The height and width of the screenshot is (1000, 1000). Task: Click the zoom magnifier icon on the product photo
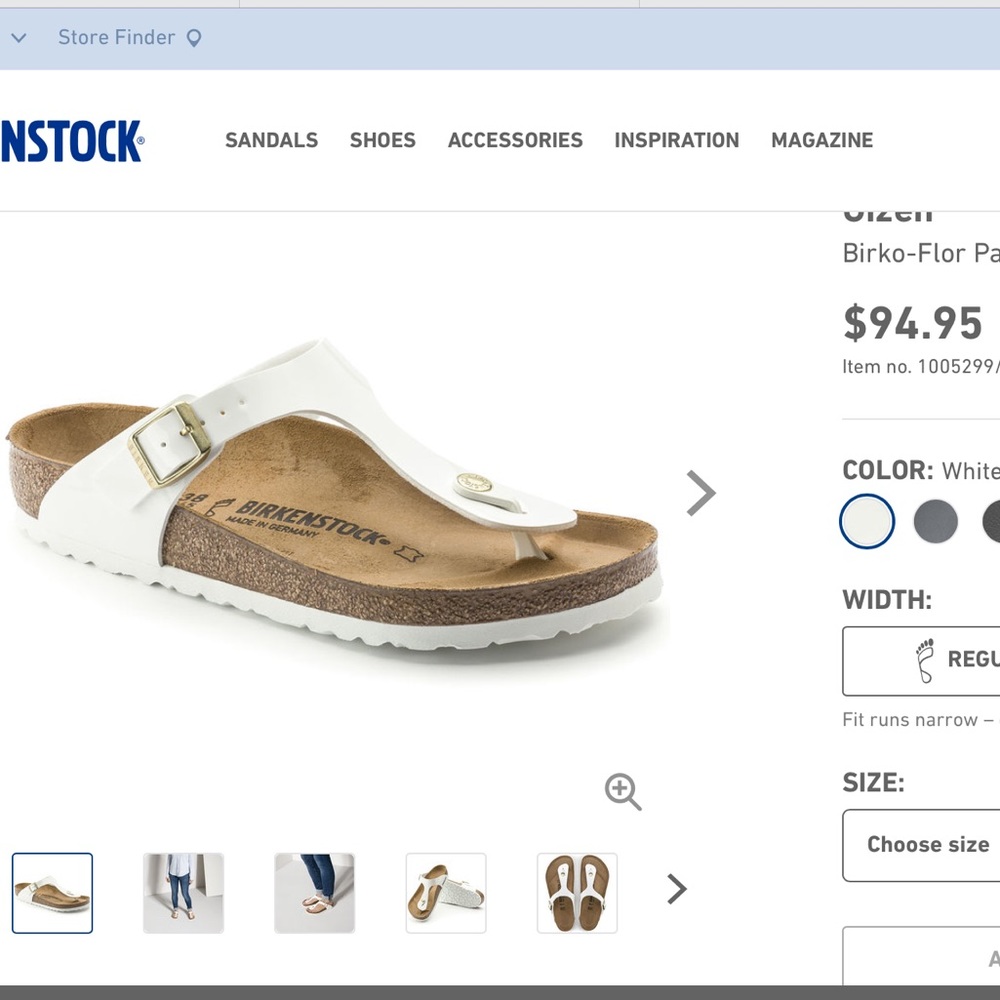click(x=623, y=792)
